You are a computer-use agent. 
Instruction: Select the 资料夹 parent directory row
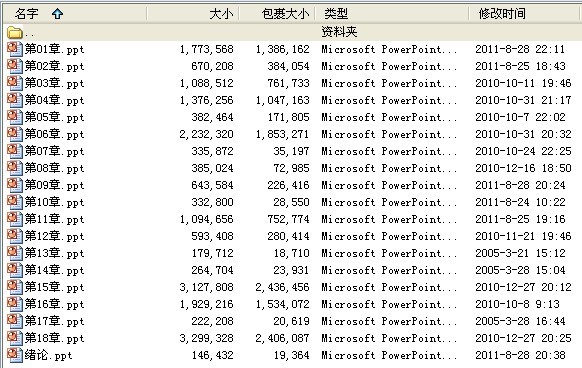[291, 32]
